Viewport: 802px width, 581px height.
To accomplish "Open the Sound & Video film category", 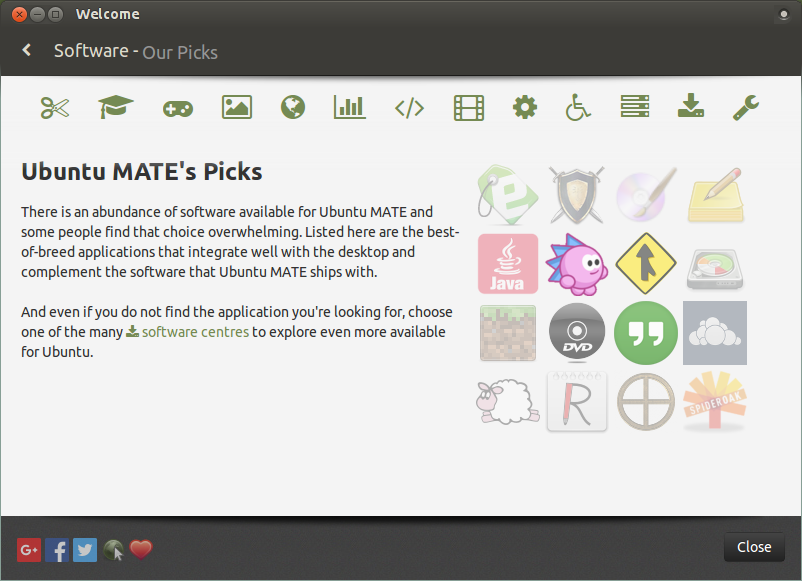I will click(469, 108).
